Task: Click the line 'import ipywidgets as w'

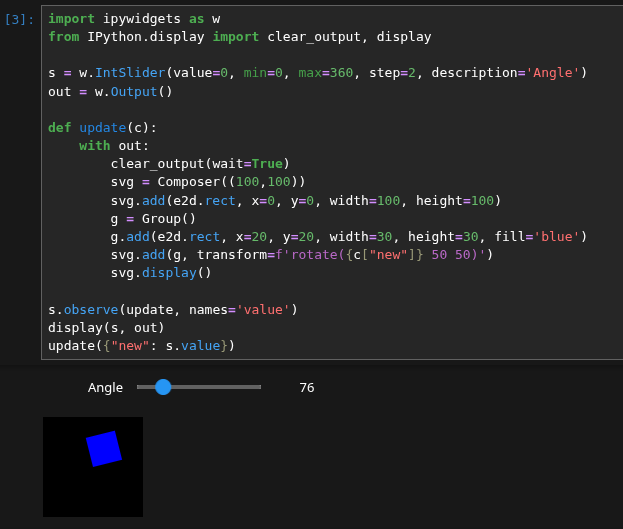Action: [134, 19]
